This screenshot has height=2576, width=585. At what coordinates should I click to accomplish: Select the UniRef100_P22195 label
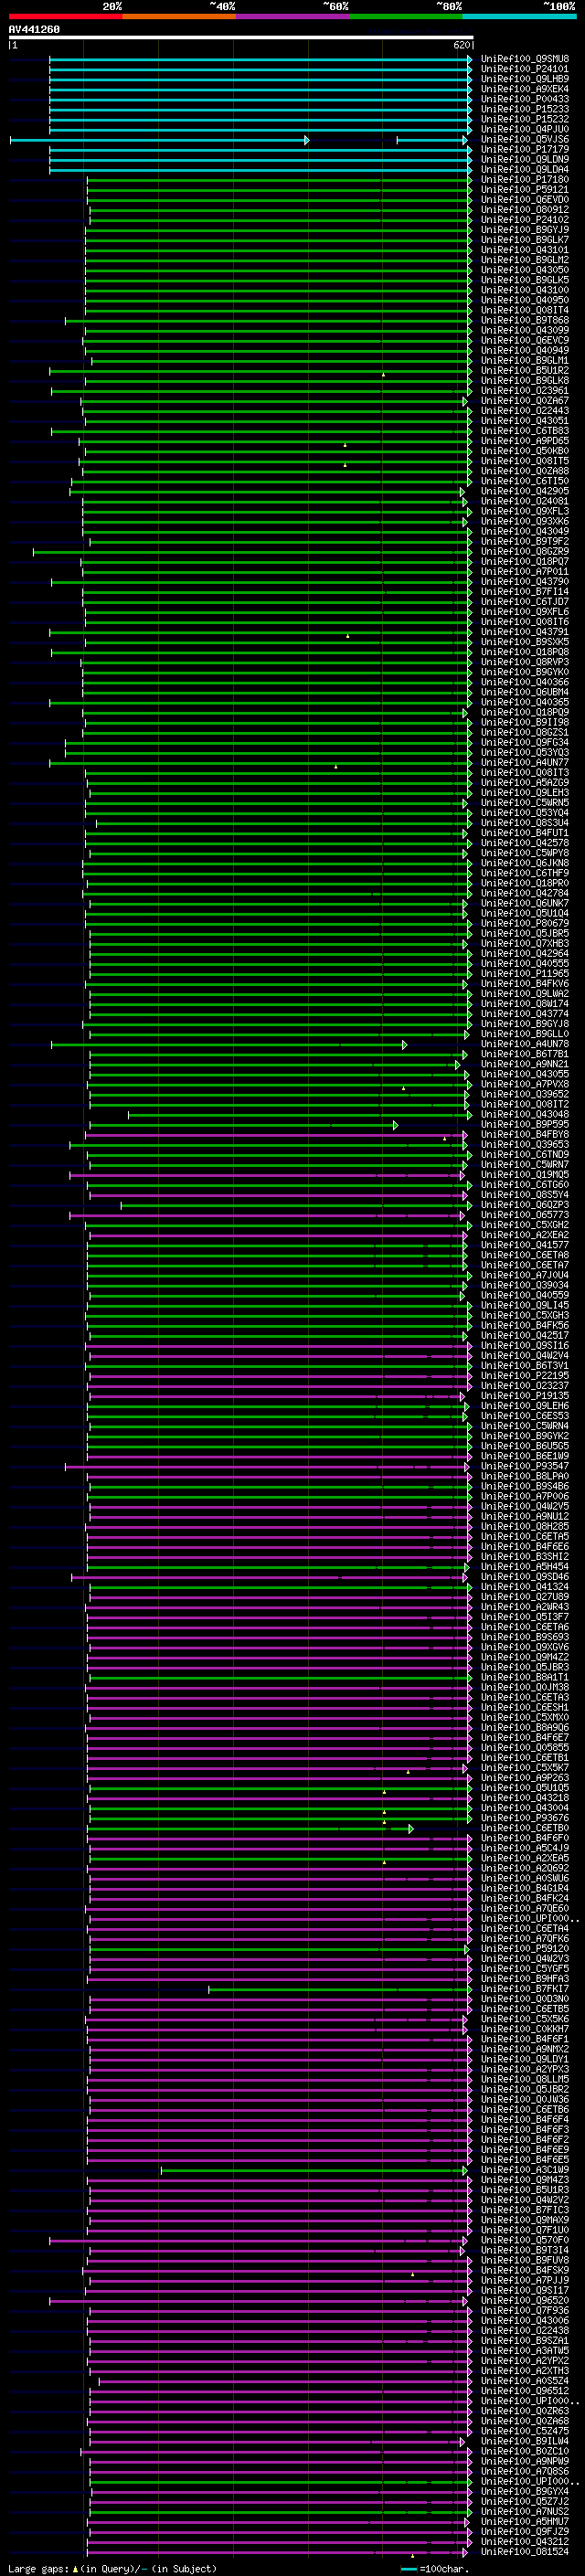point(525,1376)
